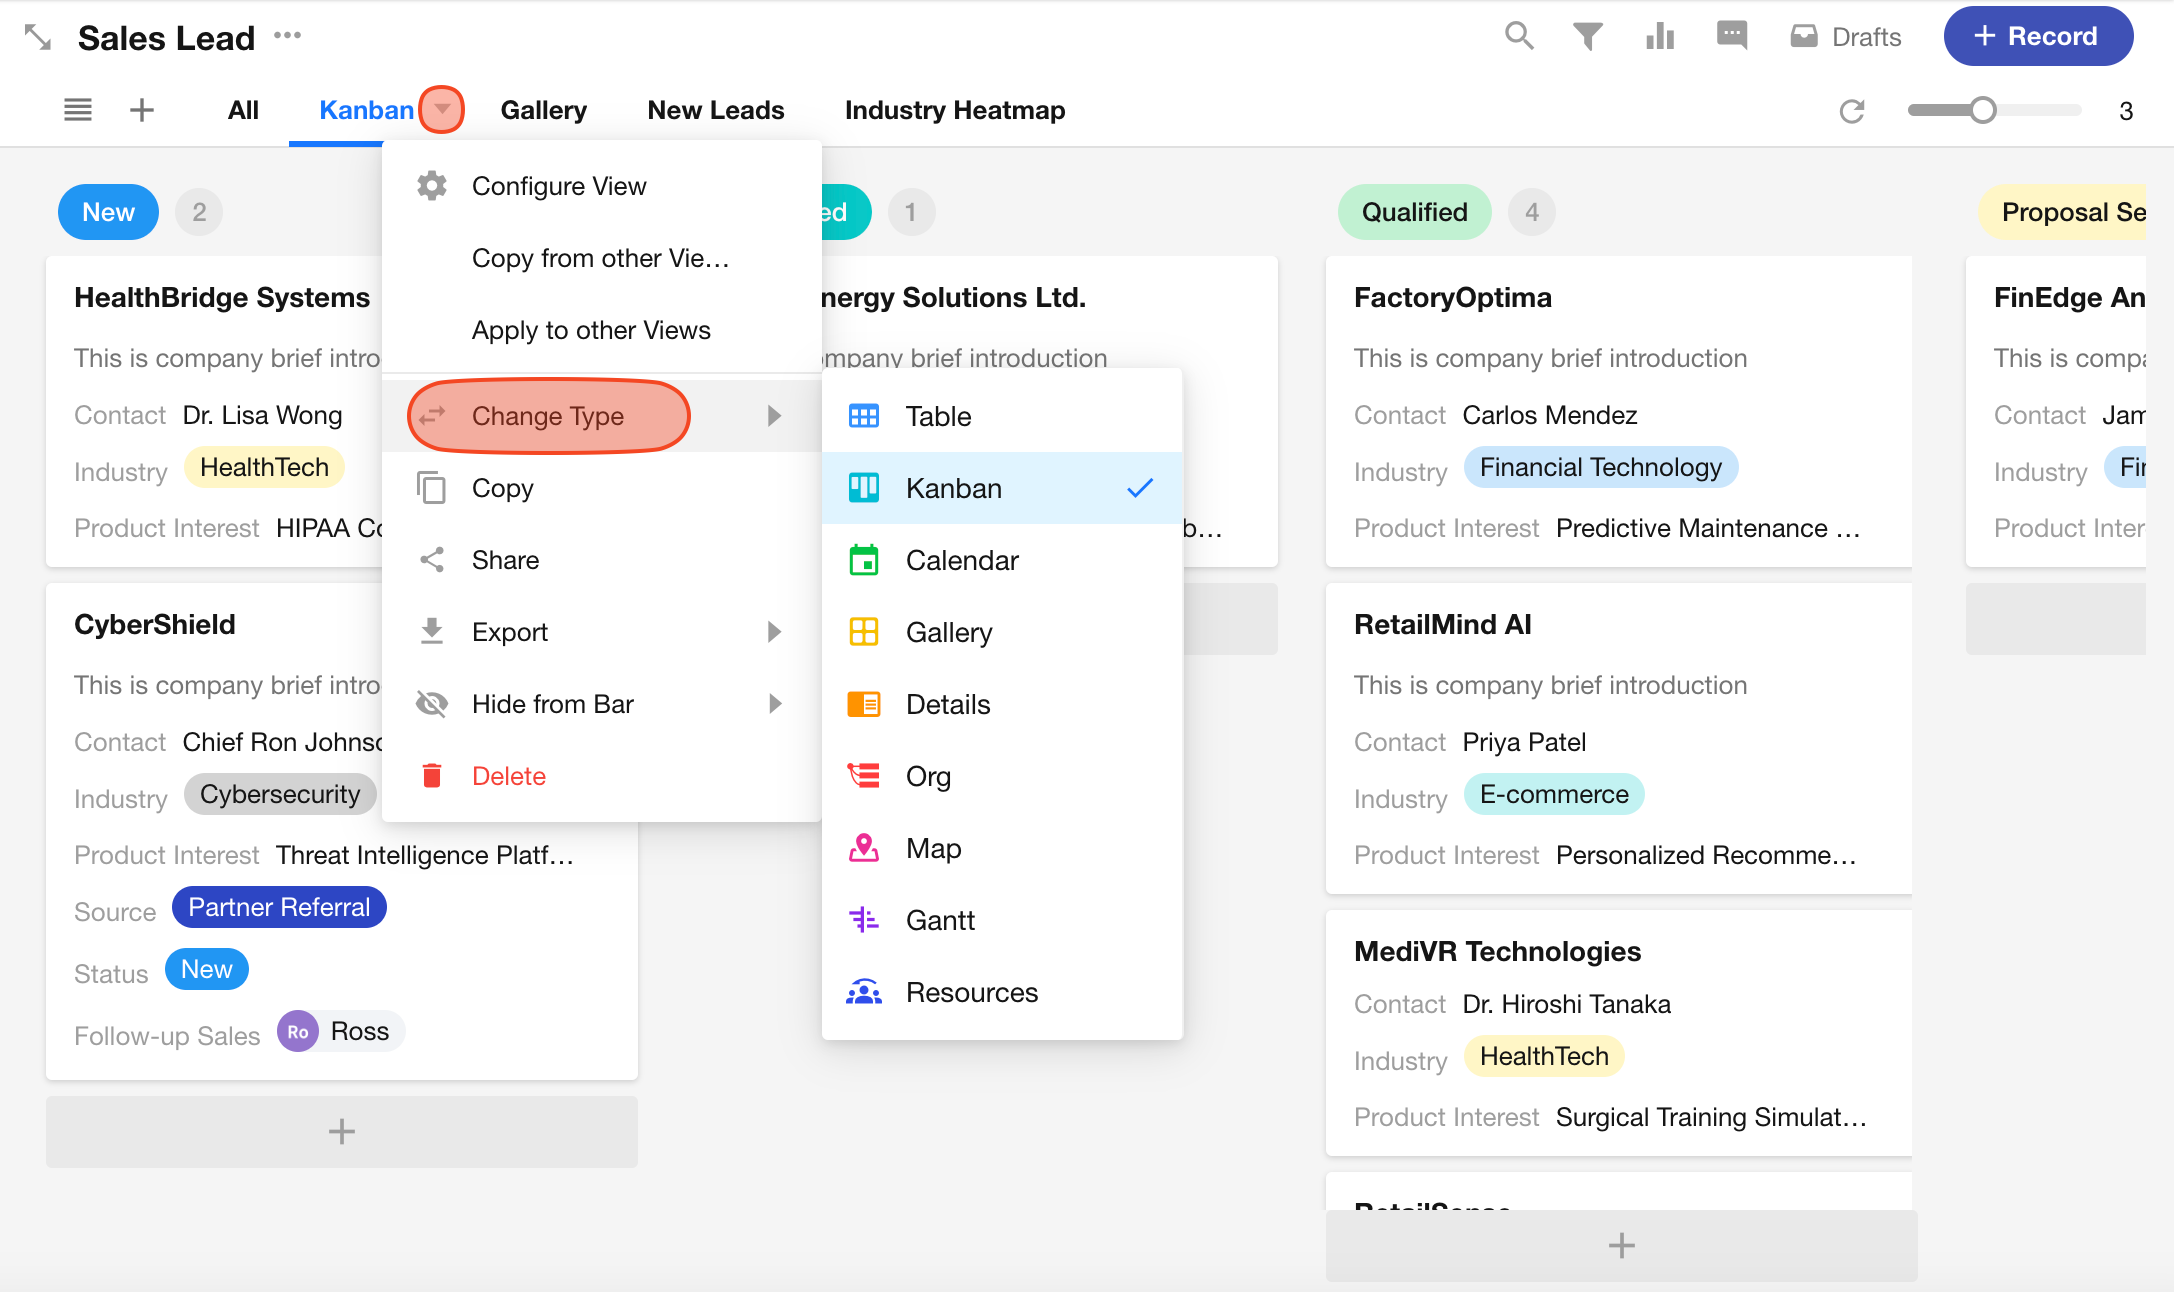This screenshot has width=2174, height=1292.
Task: Open the filter funnel icon
Action: tap(1587, 37)
